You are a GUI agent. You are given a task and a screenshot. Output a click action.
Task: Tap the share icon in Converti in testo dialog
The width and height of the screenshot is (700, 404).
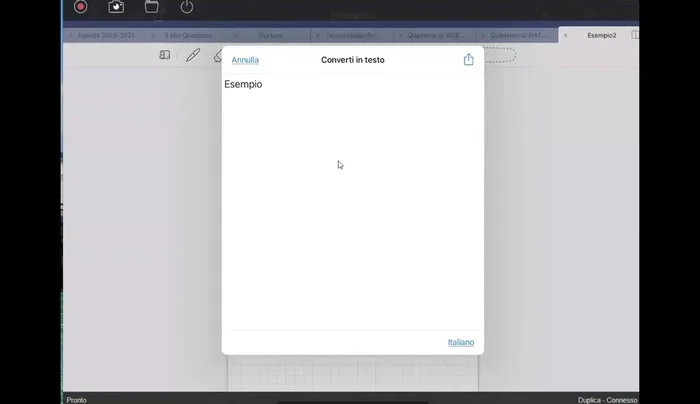(468, 60)
